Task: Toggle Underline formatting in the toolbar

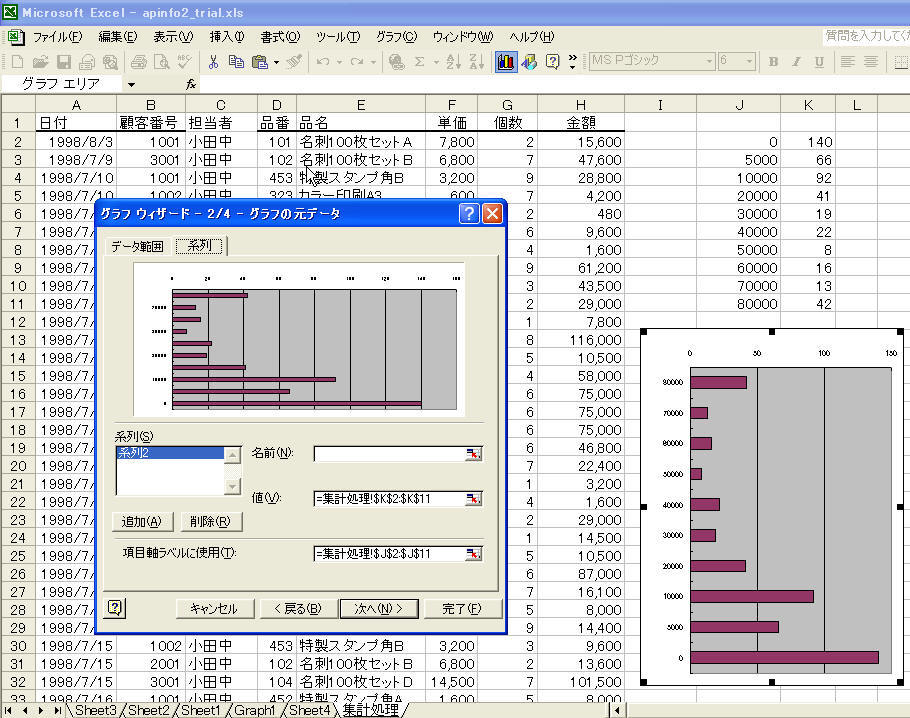Action: (x=819, y=62)
